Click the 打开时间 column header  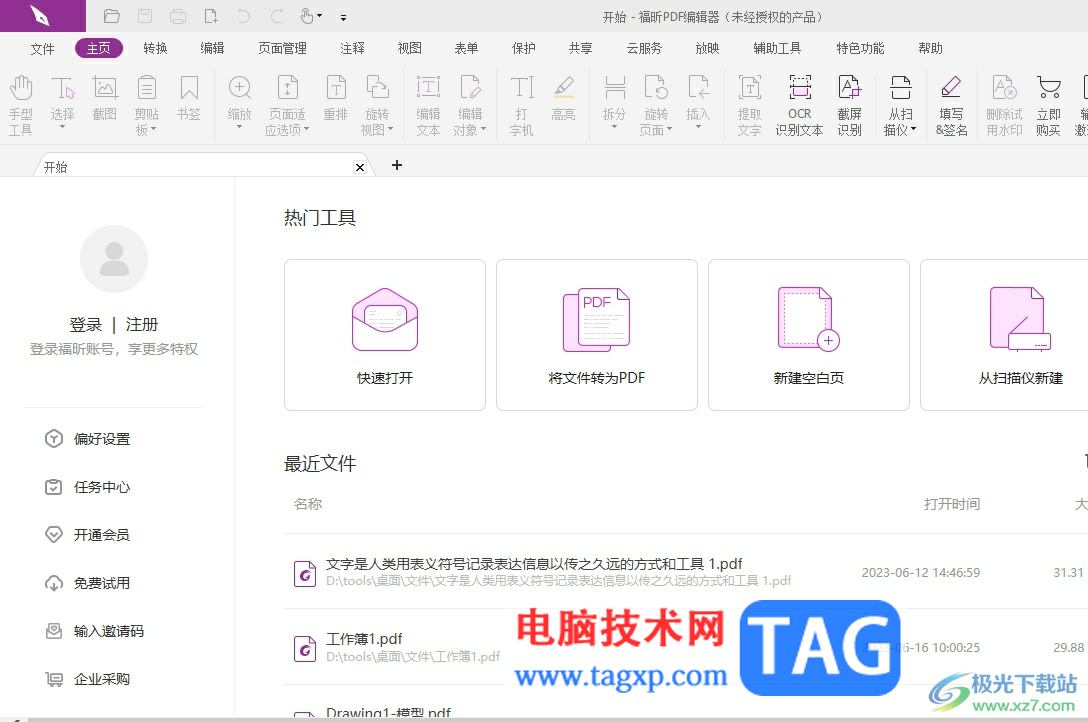(951, 504)
